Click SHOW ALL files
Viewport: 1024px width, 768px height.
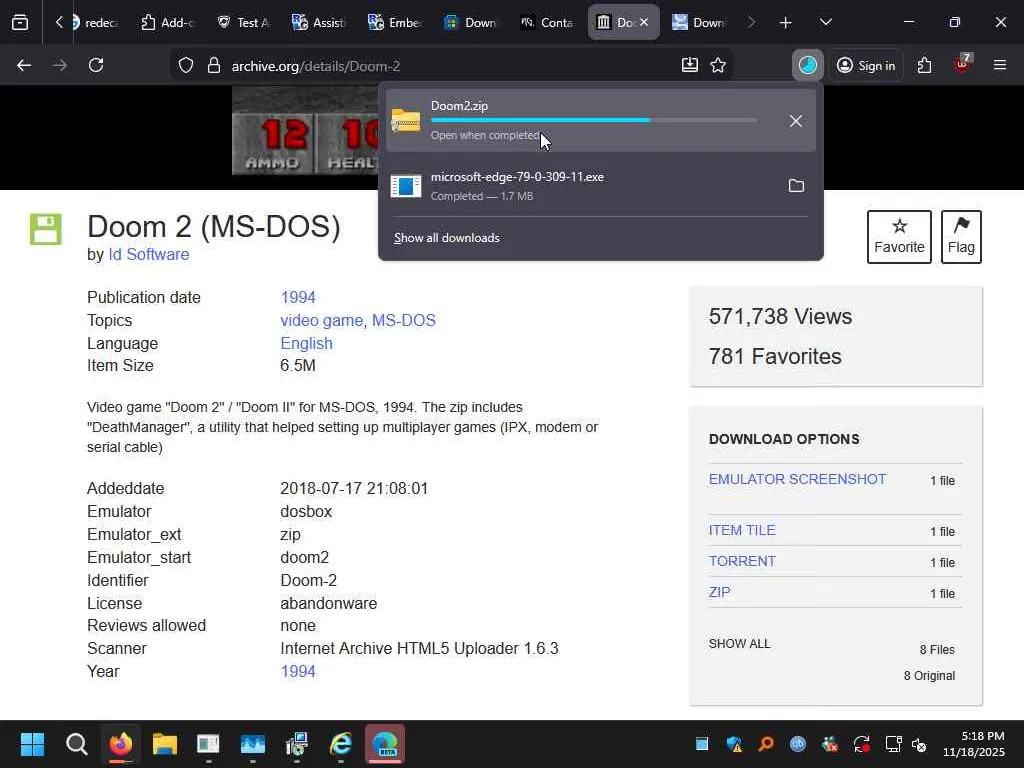pos(739,643)
